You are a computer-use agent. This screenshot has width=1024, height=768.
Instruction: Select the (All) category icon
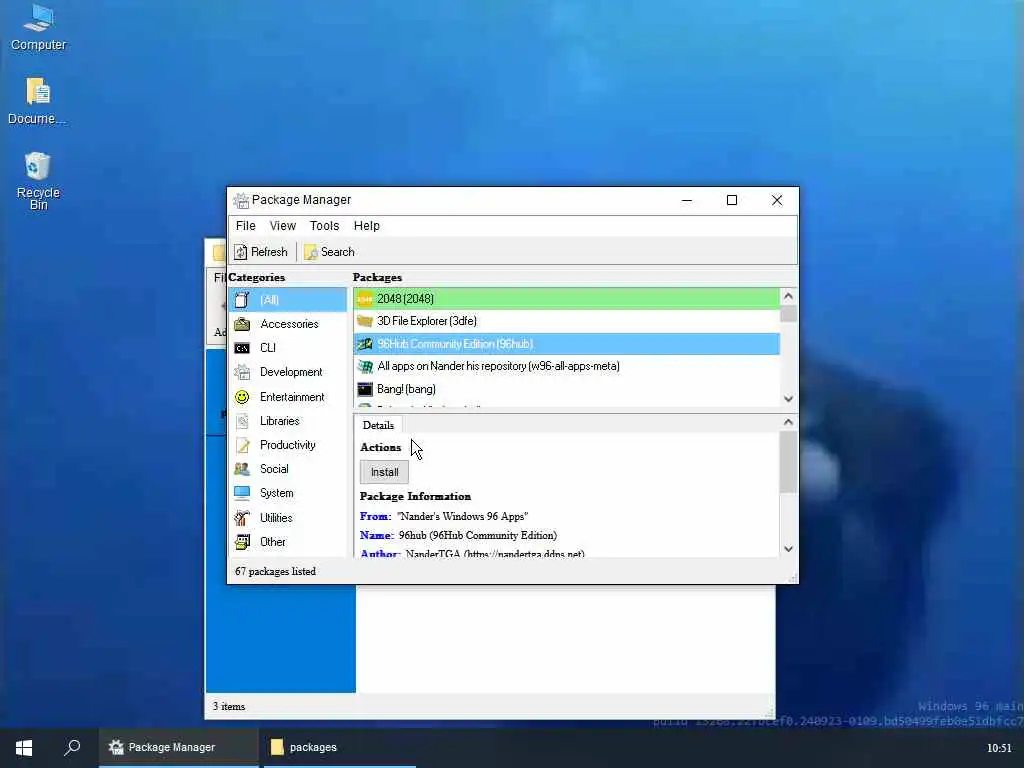(x=242, y=300)
